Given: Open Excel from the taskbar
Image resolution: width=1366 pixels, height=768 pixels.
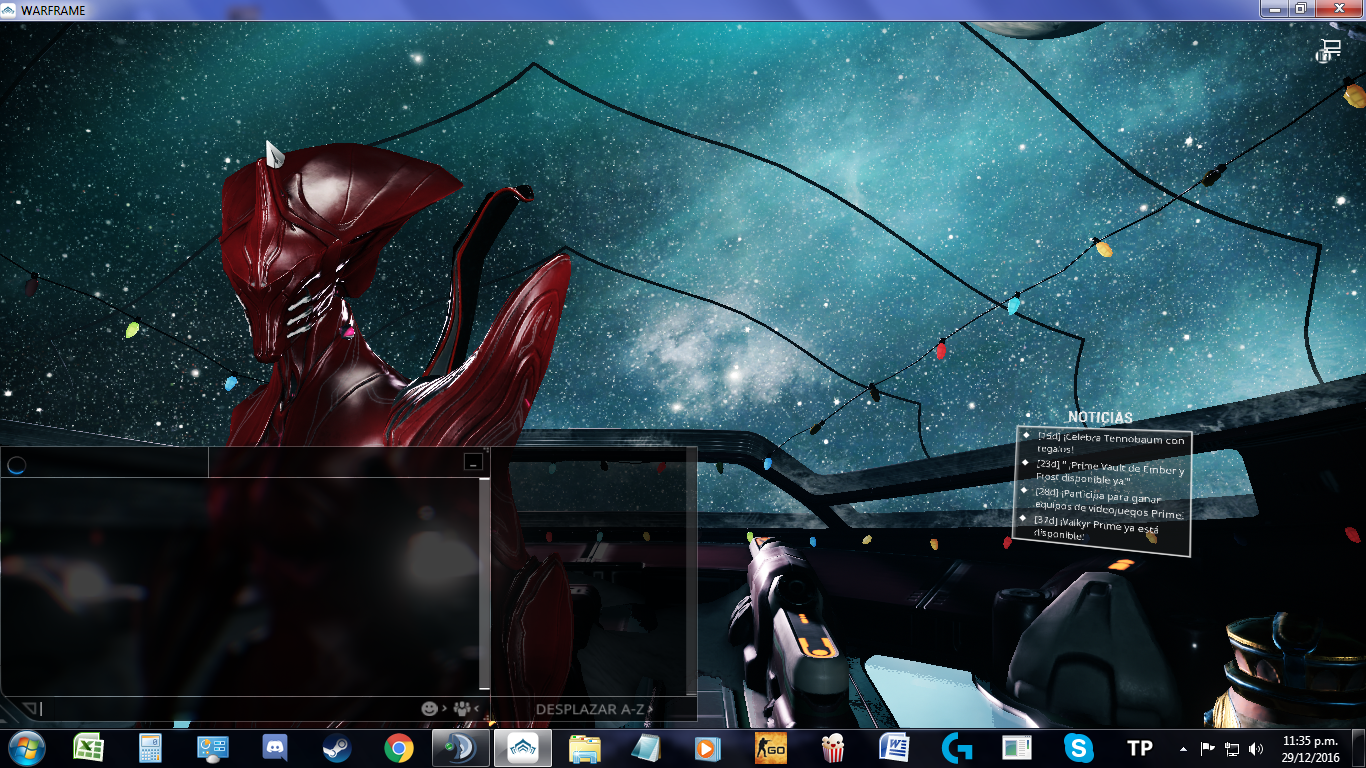Looking at the screenshot, I should pyautogui.click(x=89, y=748).
